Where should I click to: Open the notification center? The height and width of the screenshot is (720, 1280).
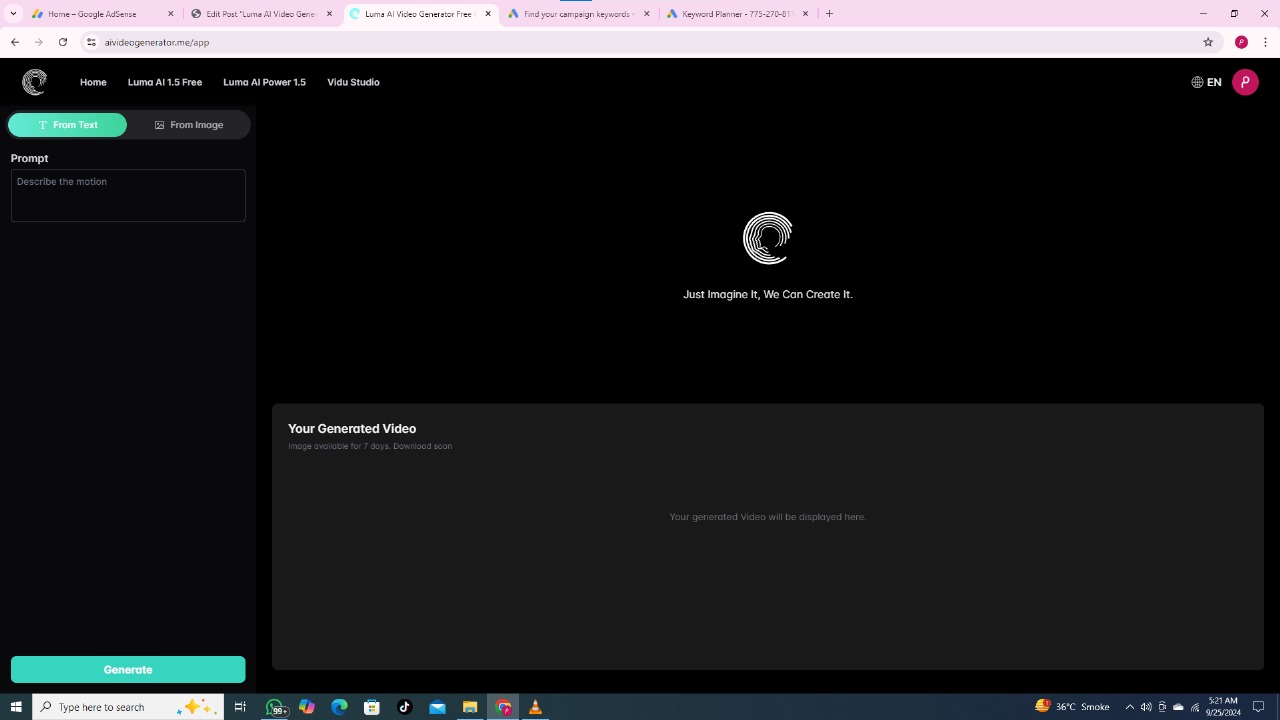[1259, 707]
